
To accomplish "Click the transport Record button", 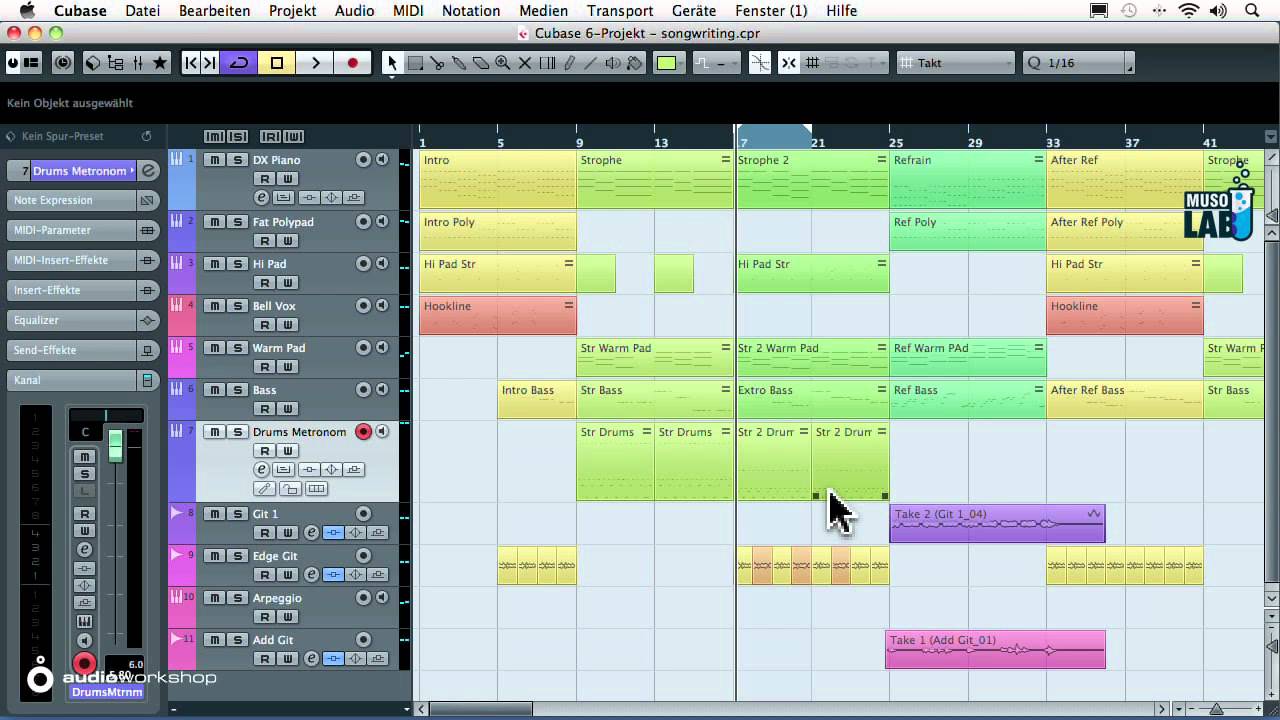I will click(352, 63).
